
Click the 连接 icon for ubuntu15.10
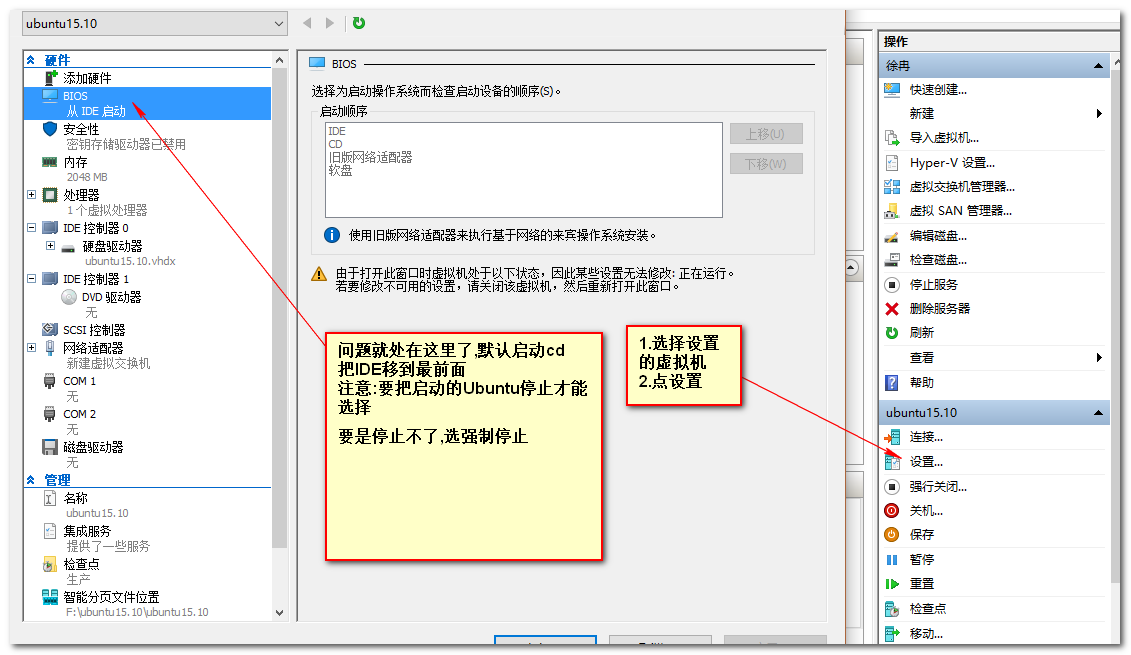click(x=892, y=437)
